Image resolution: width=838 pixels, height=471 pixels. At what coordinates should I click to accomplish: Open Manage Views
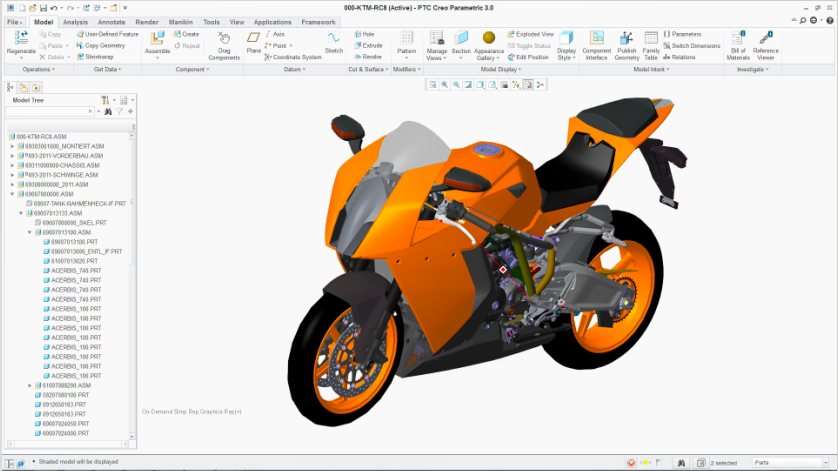coord(437,45)
